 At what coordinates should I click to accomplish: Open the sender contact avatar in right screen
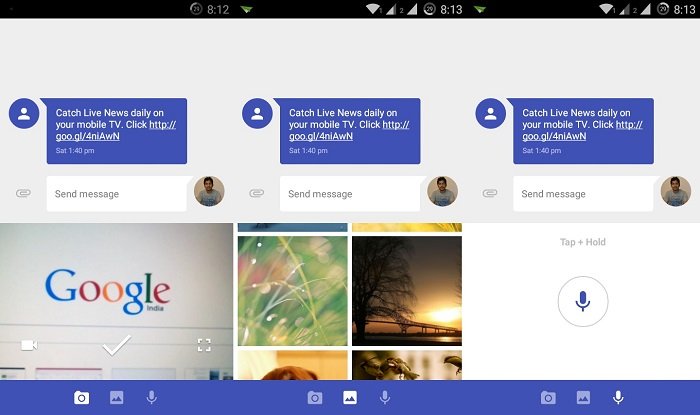pos(491,113)
